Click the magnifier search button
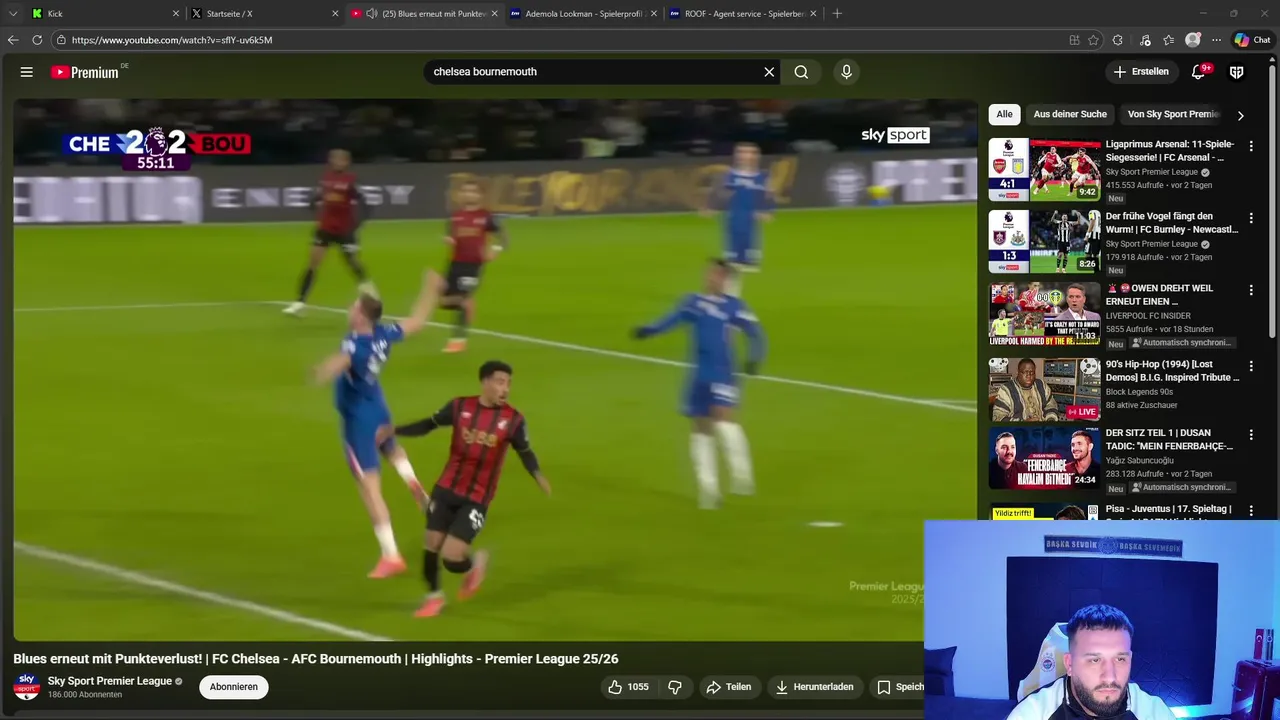The width and height of the screenshot is (1280, 720). coord(801,72)
